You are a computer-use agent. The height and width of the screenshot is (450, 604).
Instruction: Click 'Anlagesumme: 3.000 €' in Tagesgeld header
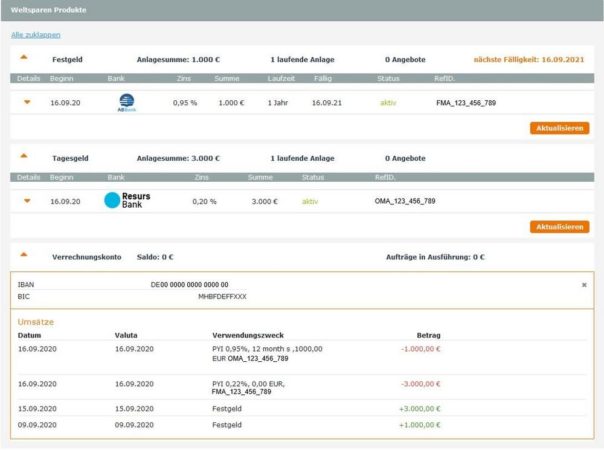coord(178,158)
